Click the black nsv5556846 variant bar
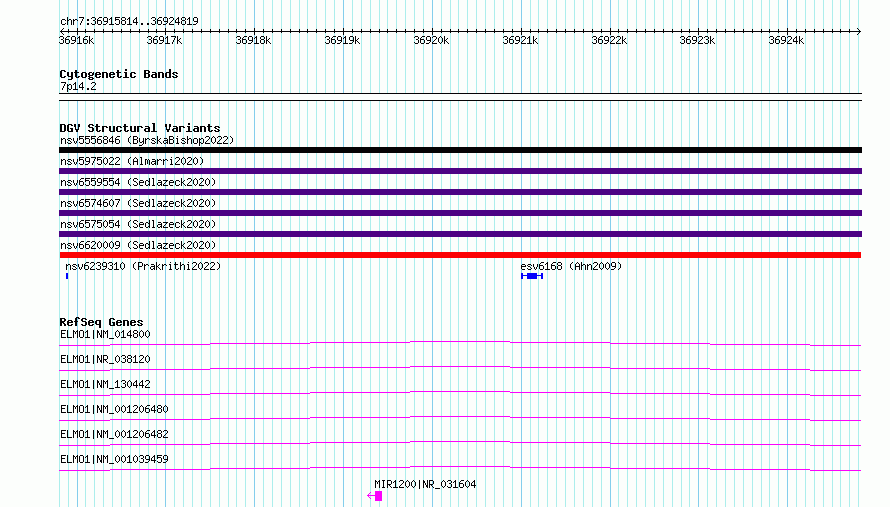890x507 pixels. click(x=460, y=150)
